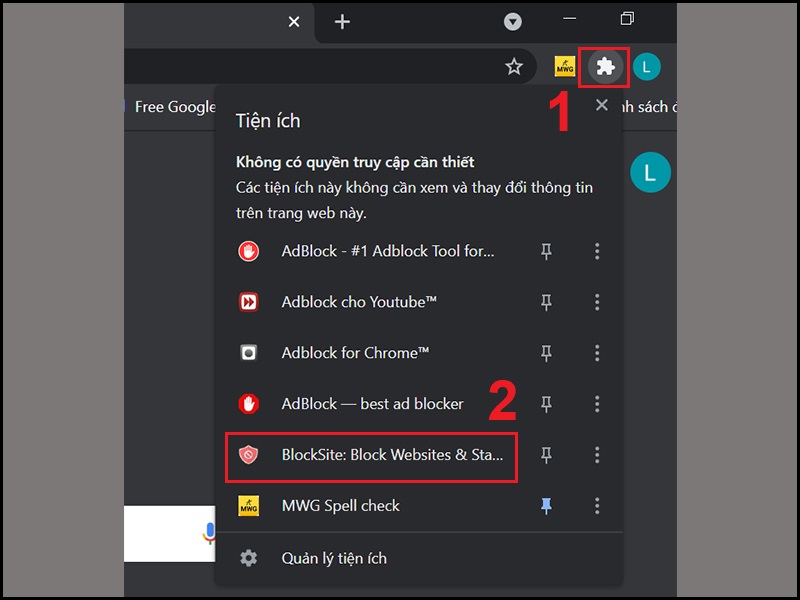
Task: Close the Tiện ích extensions popup
Action: pyautogui.click(x=602, y=105)
